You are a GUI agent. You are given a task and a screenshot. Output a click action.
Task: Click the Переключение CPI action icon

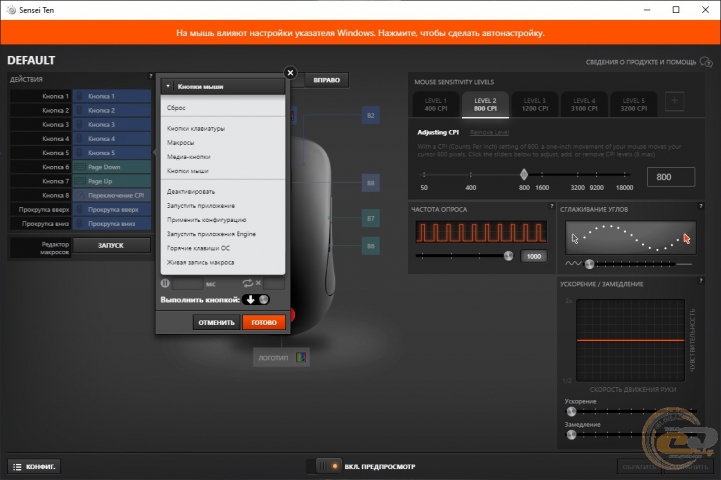(x=80, y=195)
